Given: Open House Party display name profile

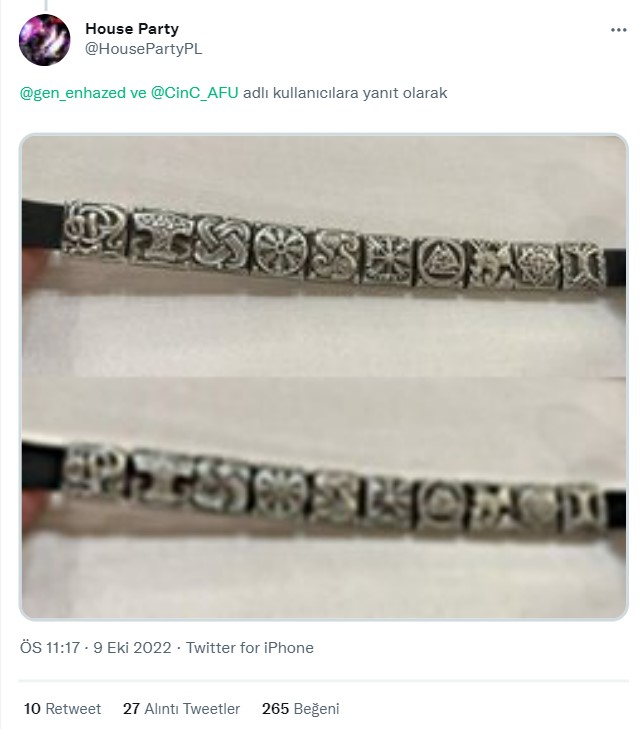Looking at the screenshot, I should [x=132, y=29].
